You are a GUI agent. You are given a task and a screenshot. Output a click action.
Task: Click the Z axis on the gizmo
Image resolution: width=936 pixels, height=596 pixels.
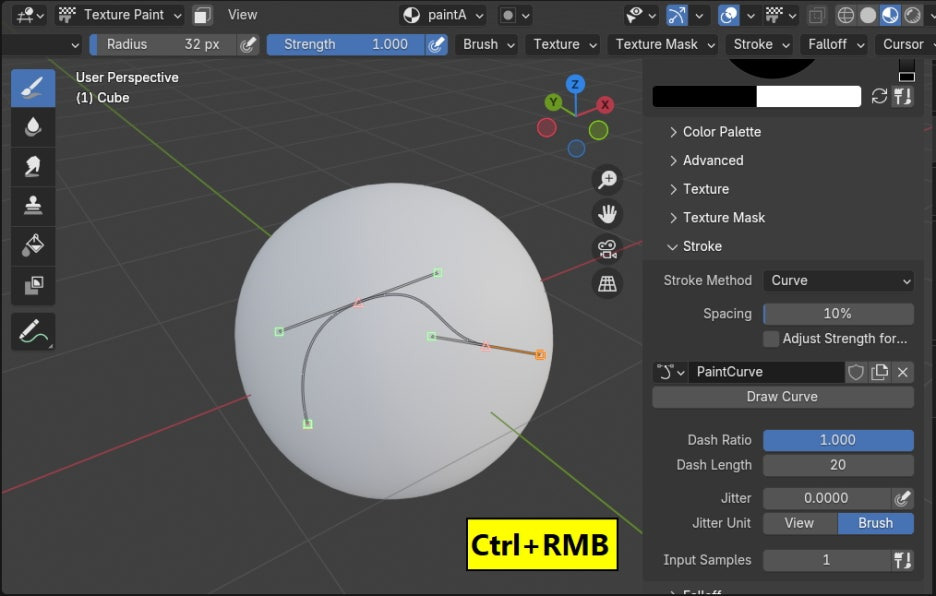click(575, 84)
